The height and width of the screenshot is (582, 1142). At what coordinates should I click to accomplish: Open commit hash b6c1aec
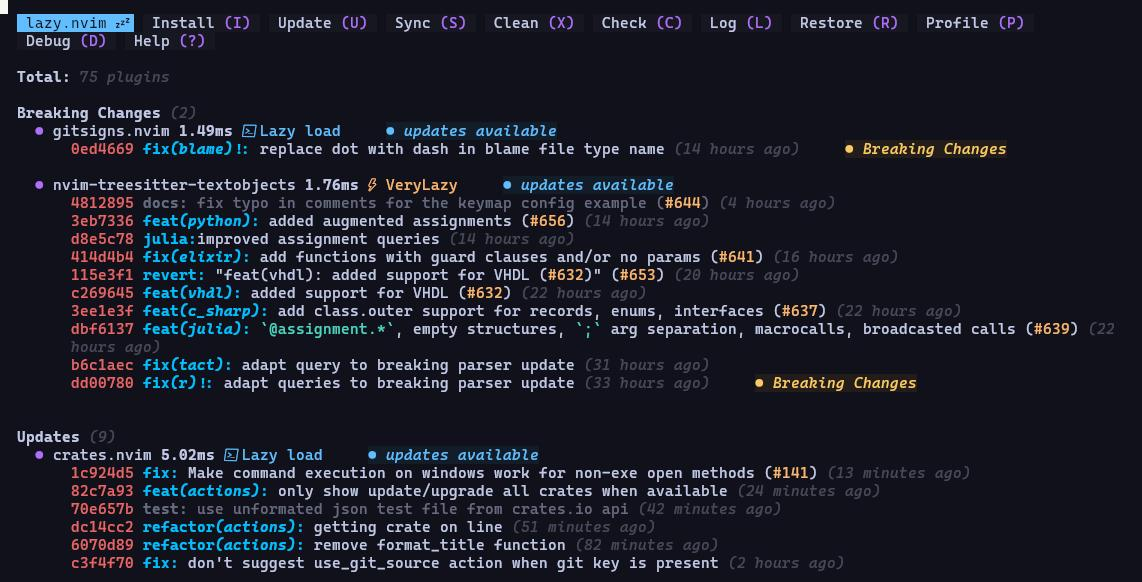[102, 365]
